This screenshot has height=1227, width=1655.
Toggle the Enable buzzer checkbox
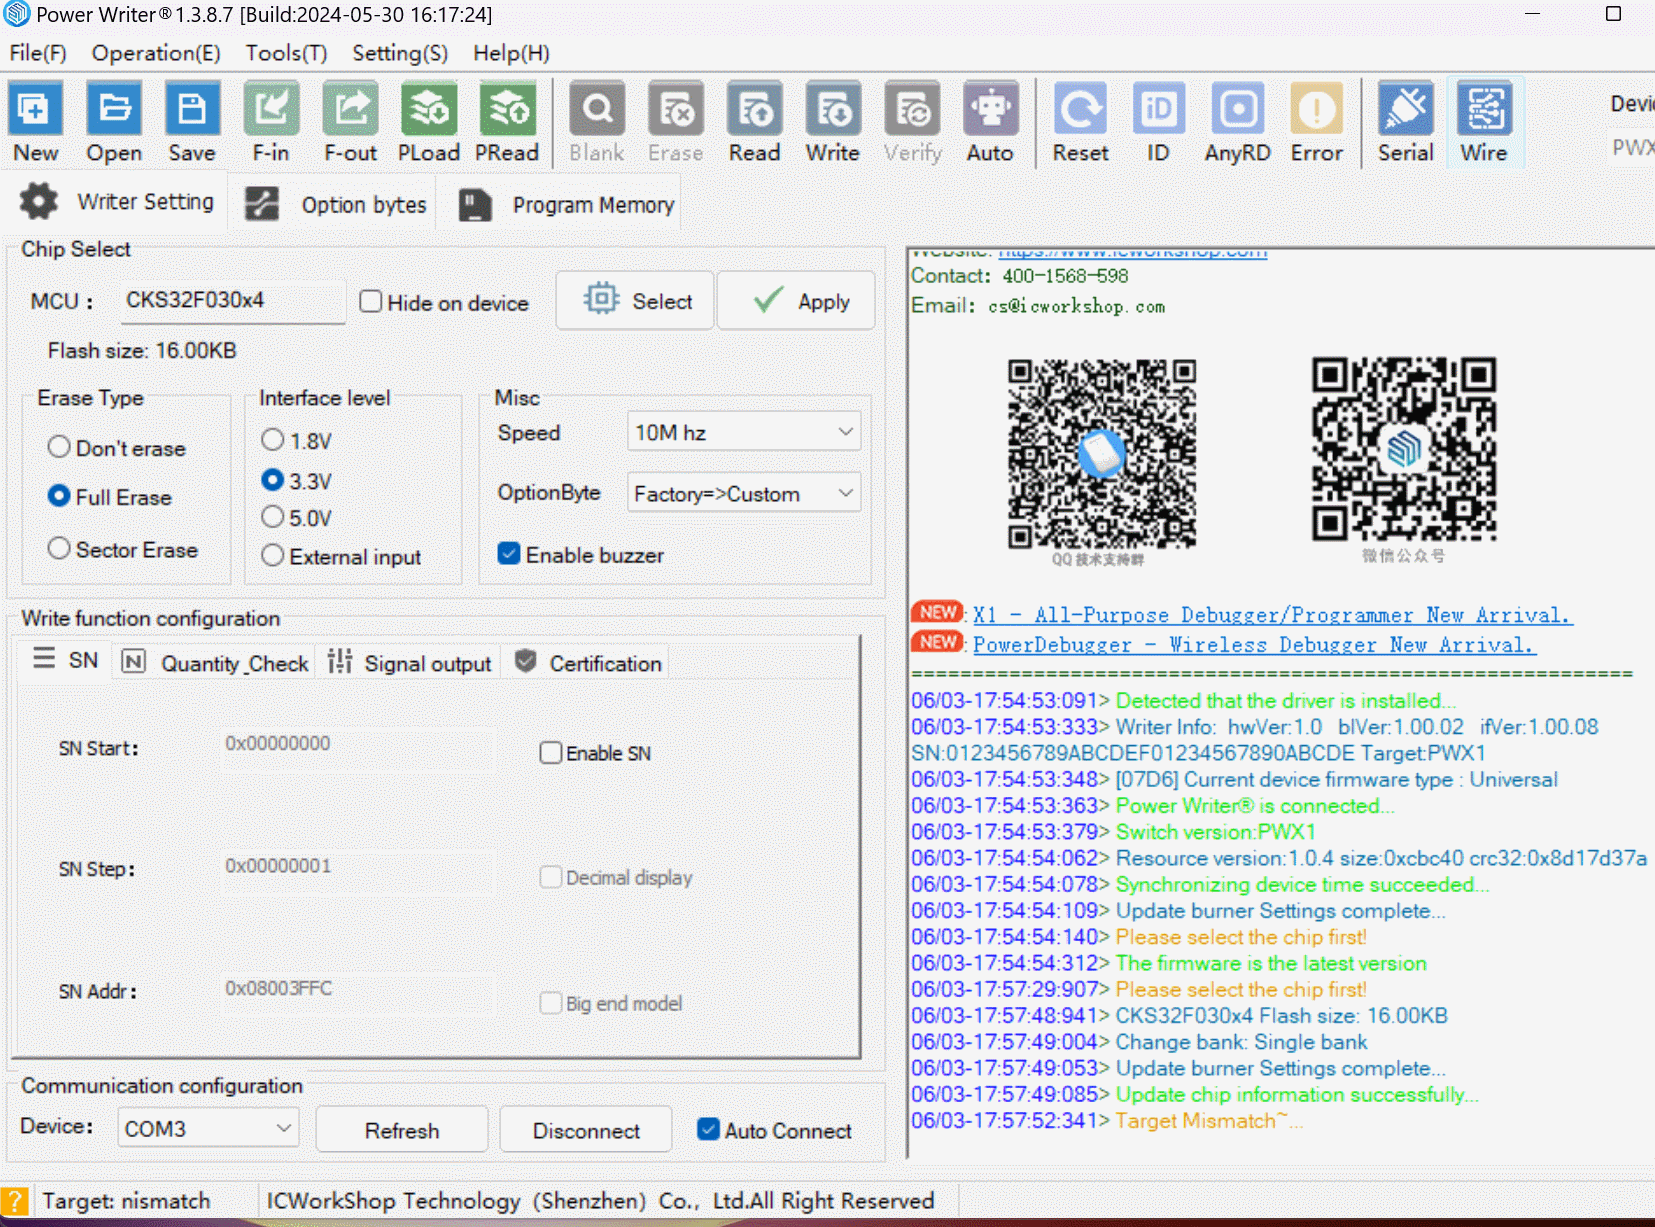point(509,553)
